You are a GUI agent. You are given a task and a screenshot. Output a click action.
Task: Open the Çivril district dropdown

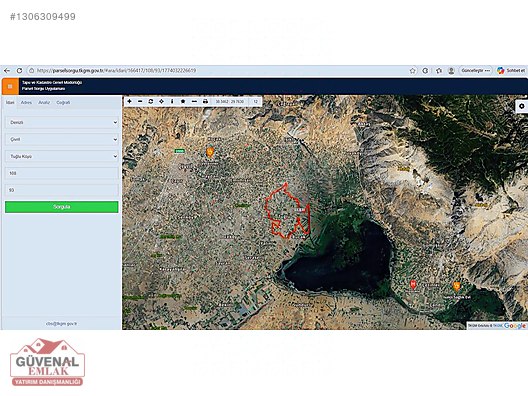(62, 139)
